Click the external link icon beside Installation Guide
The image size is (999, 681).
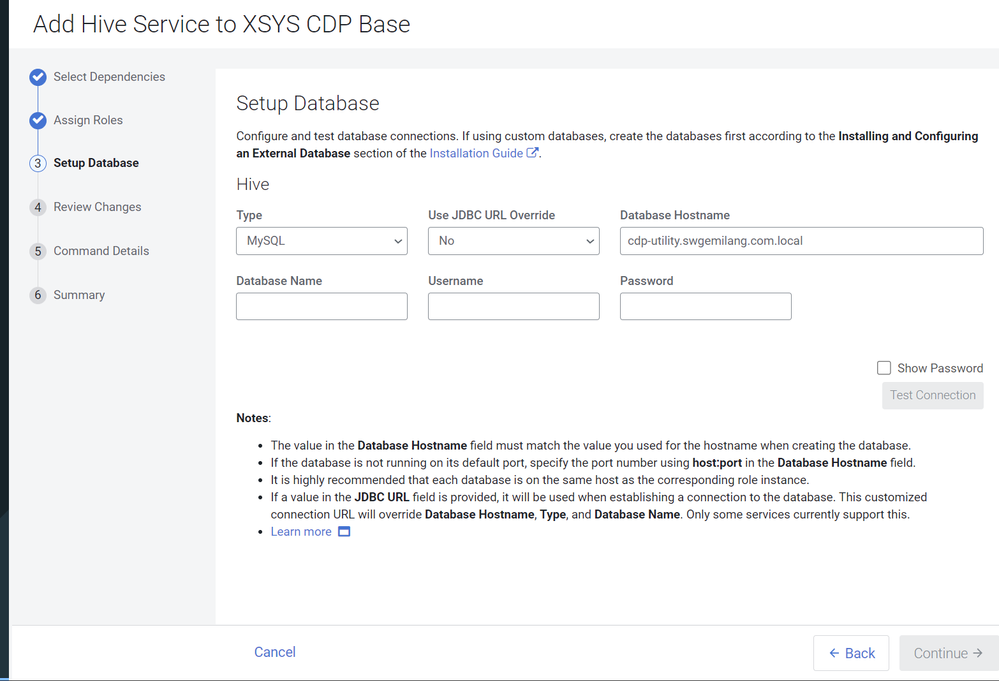(532, 153)
